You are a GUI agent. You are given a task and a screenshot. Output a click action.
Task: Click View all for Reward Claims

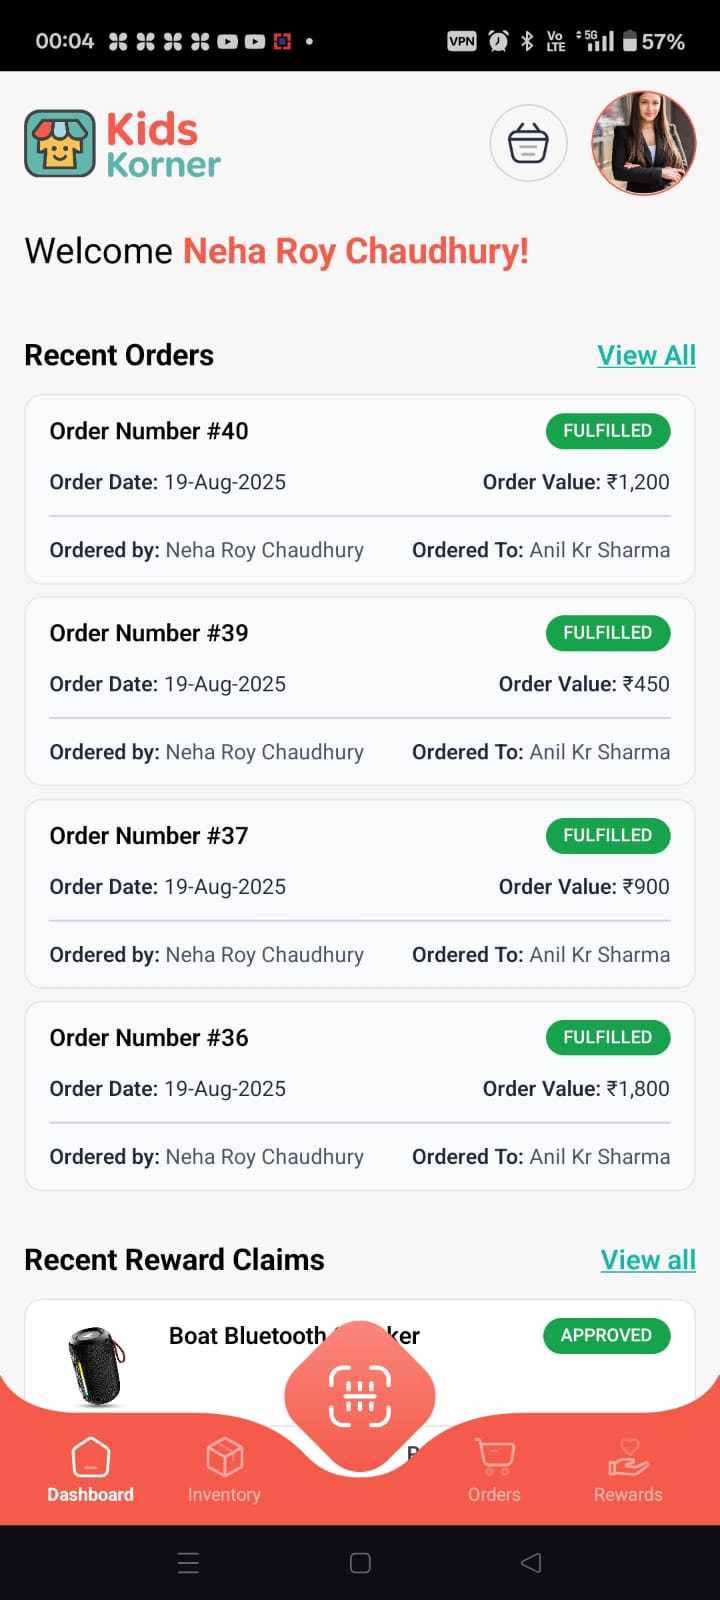pos(648,1260)
